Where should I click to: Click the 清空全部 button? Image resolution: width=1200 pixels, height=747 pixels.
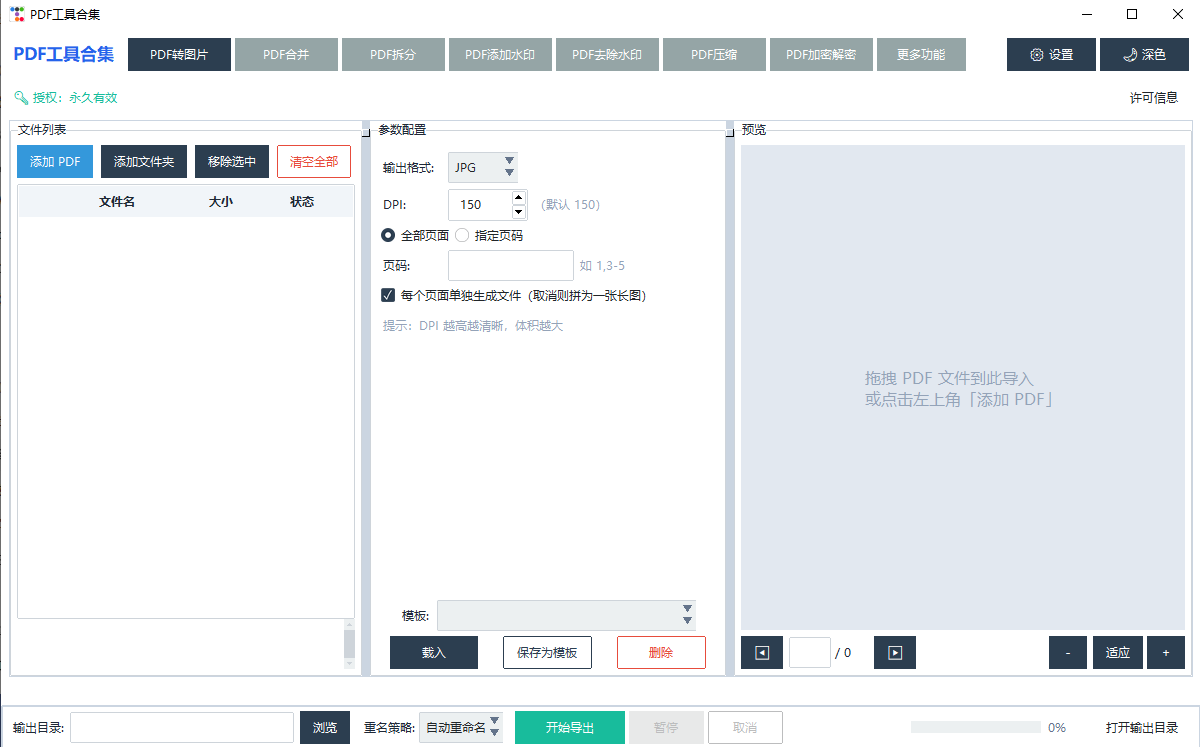coord(314,161)
